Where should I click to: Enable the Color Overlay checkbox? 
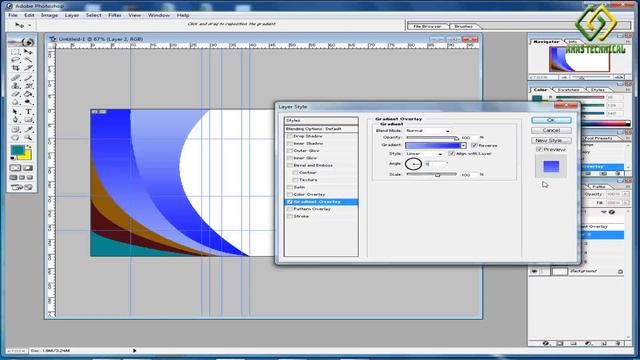coord(290,194)
